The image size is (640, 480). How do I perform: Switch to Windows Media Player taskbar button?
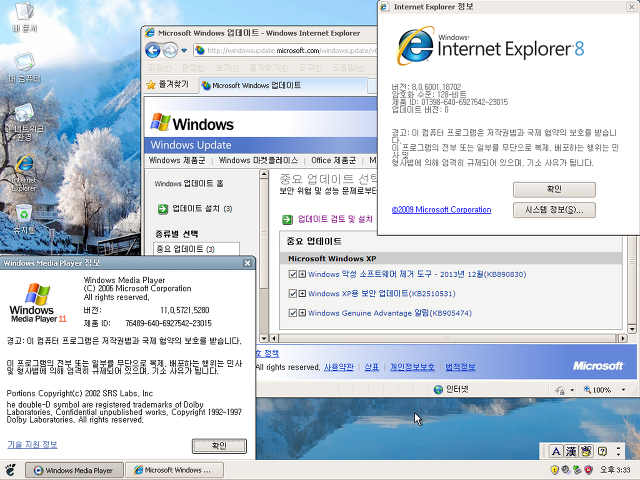(75, 470)
